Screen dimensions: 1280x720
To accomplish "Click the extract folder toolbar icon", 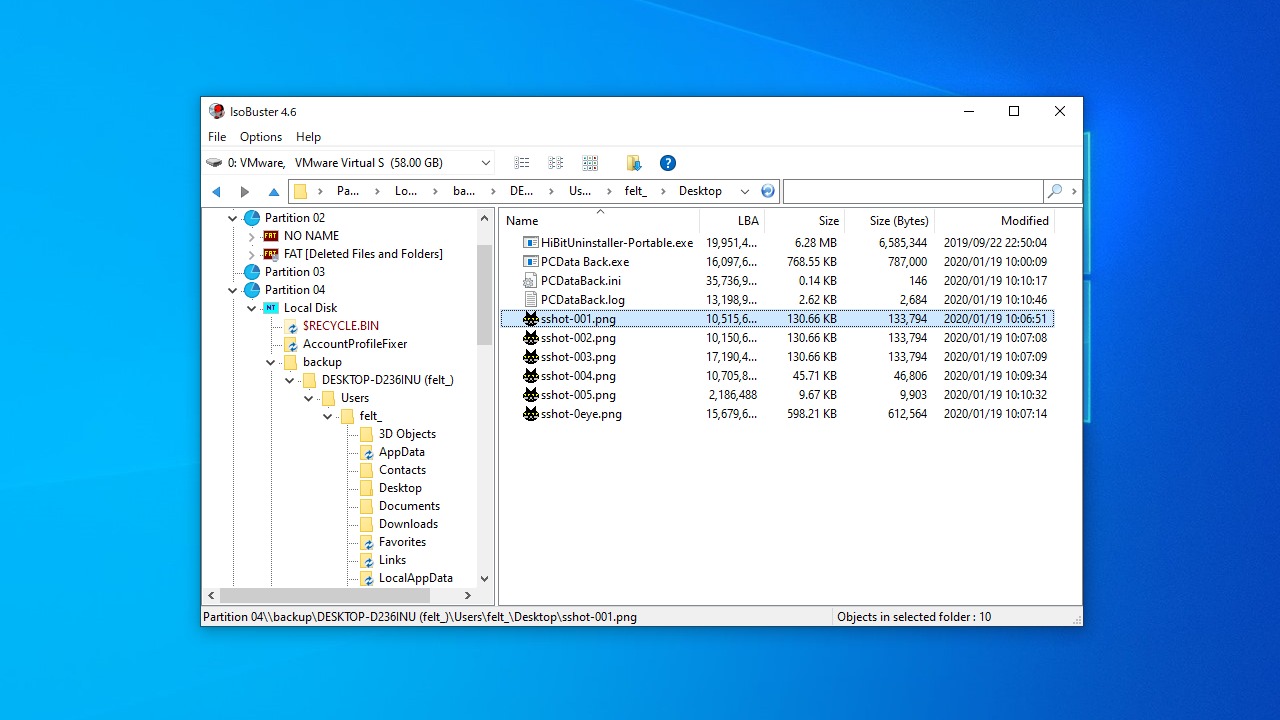I will [634, 163].
